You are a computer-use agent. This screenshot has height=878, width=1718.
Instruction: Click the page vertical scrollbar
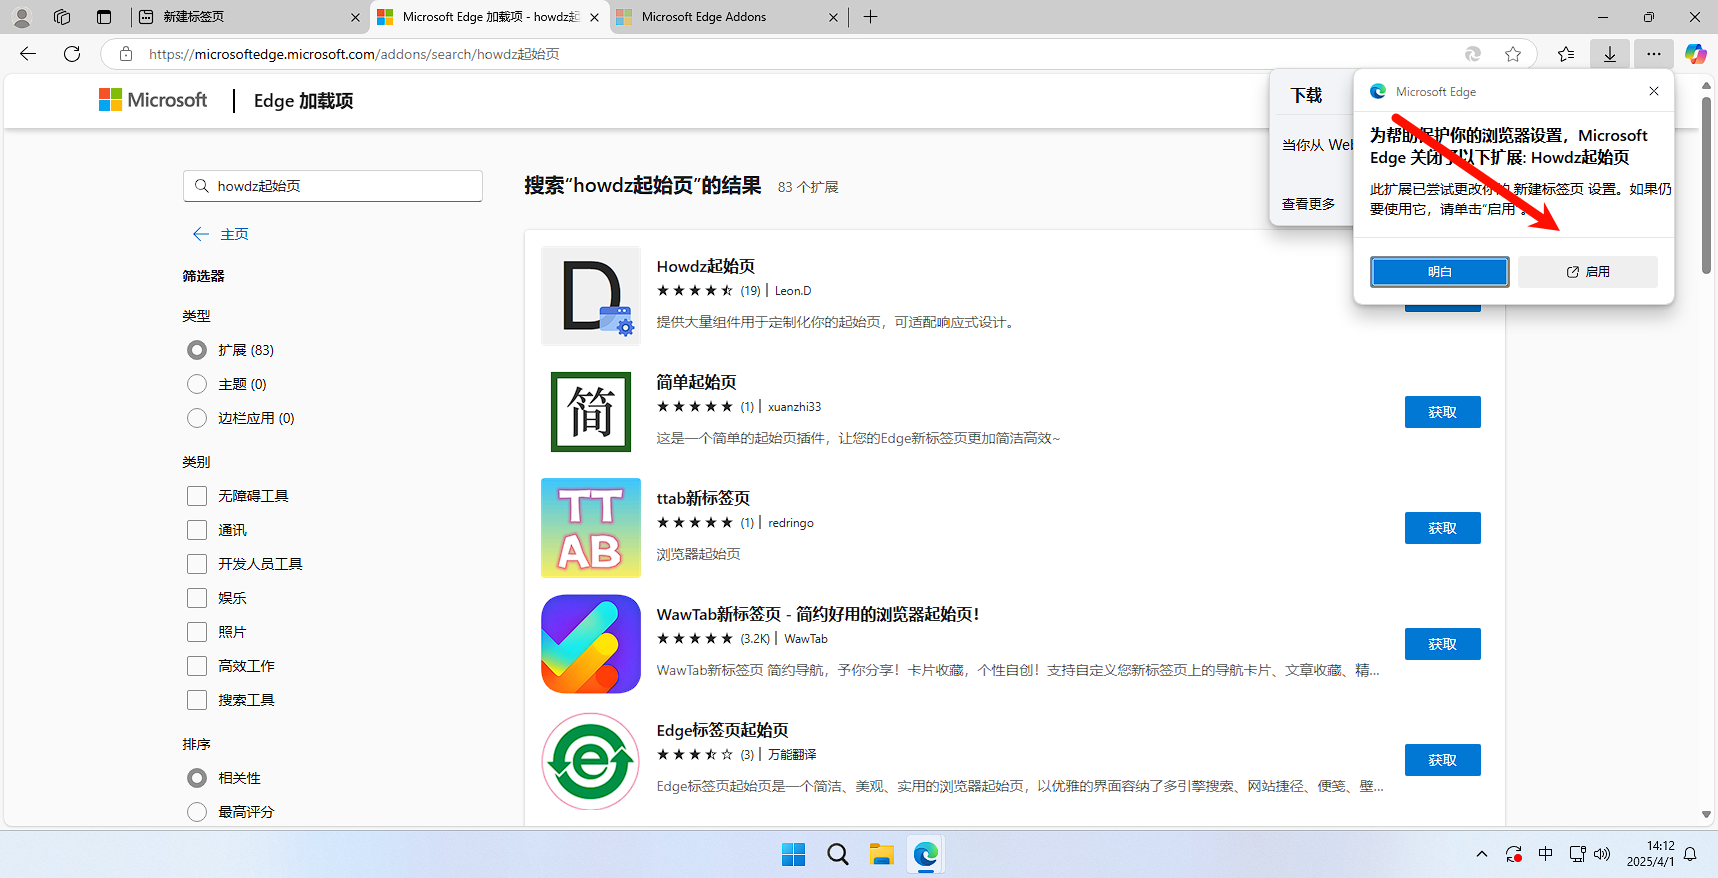tap(1707, 186)
